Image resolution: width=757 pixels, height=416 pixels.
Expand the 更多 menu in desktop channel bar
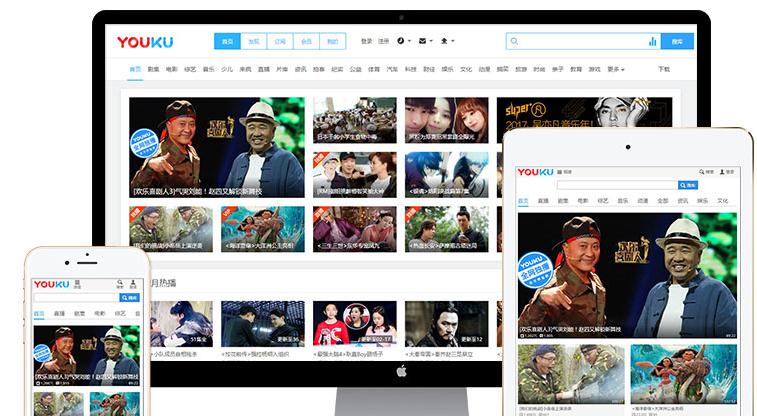tap(616, 69)
